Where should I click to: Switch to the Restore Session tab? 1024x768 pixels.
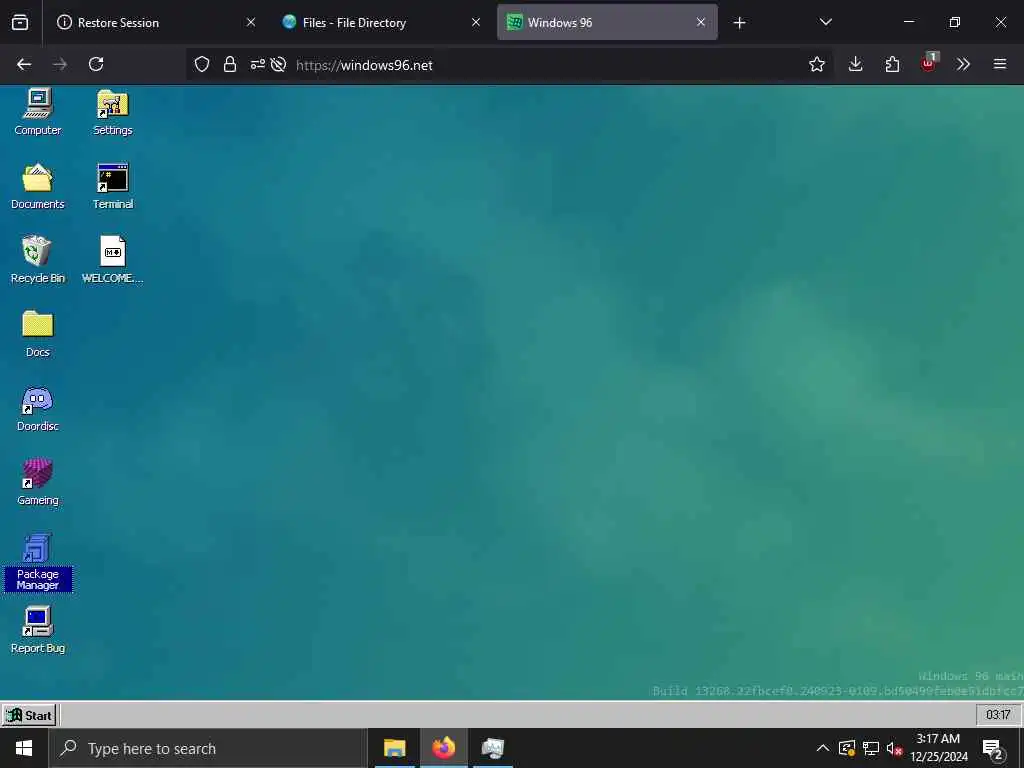pyautogui.click(x=155, y=22)
